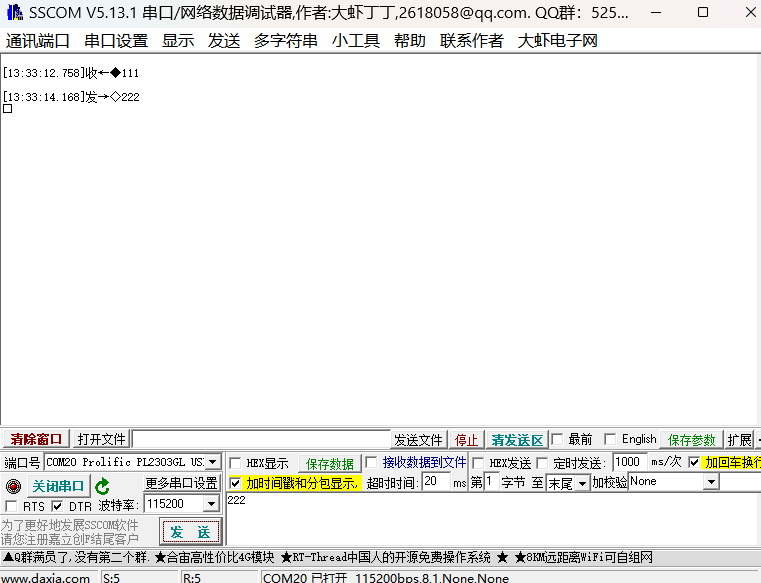The image size is (761, 583).
Task: Click the 清除窗口 clear window button
Action: pos(36,440)
